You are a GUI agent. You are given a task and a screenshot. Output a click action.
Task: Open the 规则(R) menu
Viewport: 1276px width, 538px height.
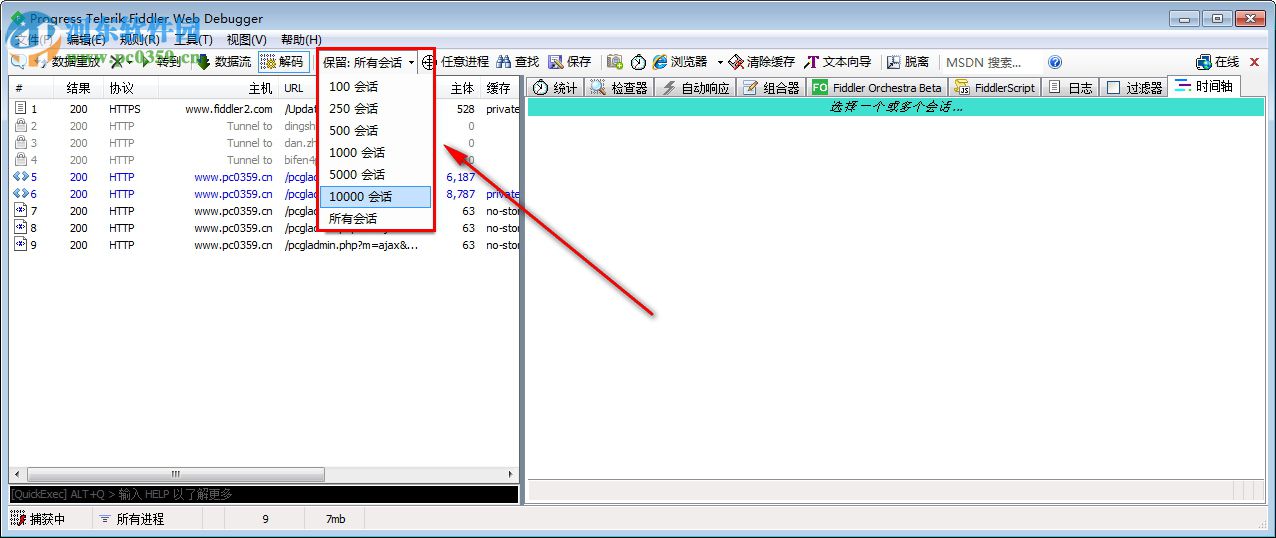point(139,39)
